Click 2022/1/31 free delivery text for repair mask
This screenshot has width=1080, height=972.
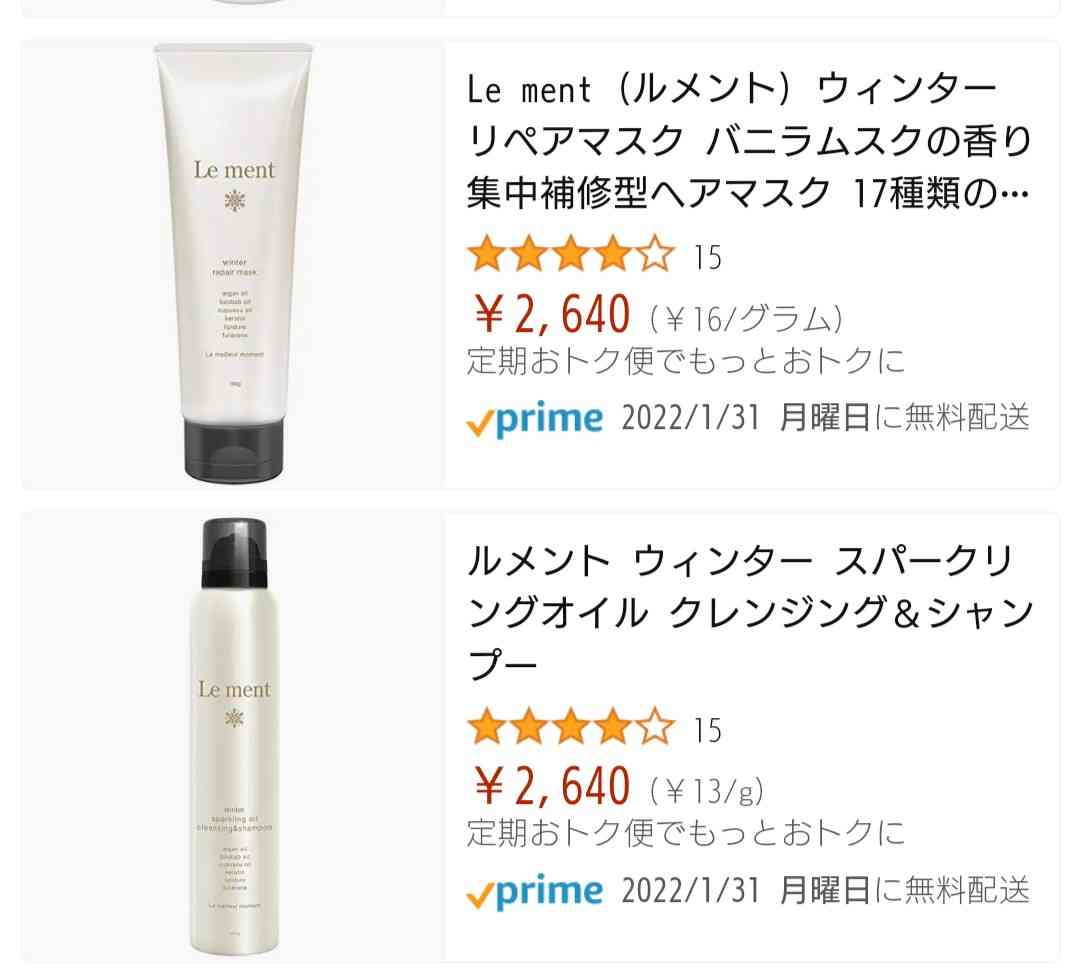pos(825,417)
